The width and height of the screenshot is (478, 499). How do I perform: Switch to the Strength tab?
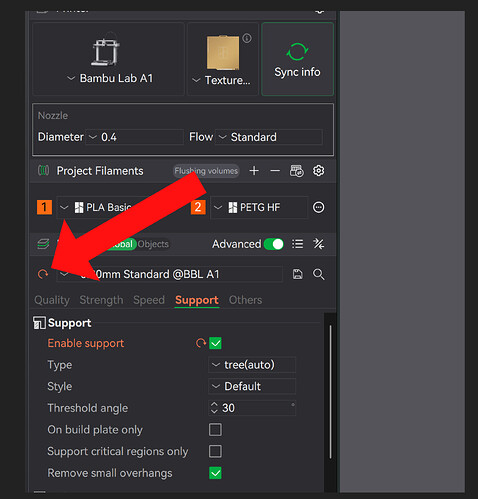101,300
